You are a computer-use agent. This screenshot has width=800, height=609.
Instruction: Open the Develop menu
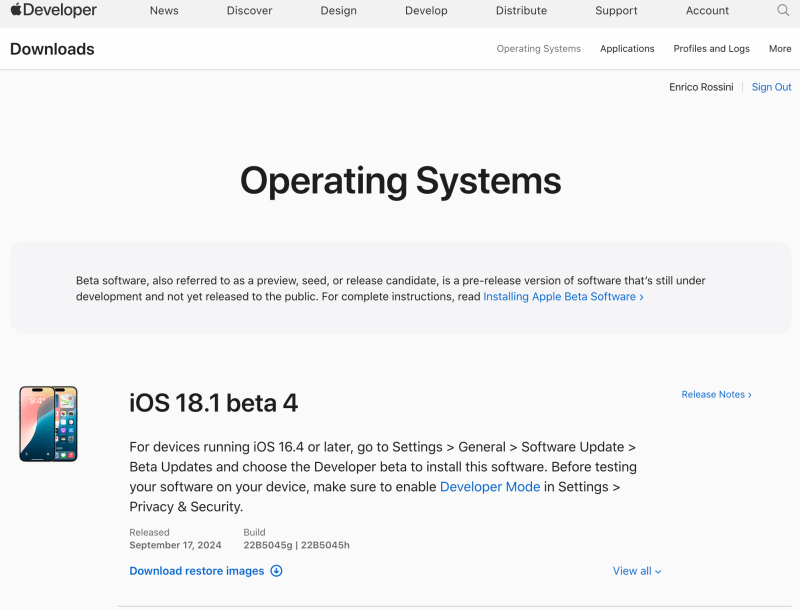click(x=426, y=11)
